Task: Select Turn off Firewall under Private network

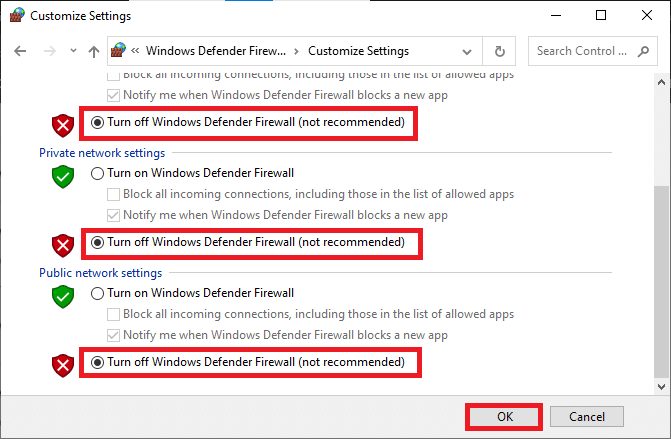Action: 97,243
